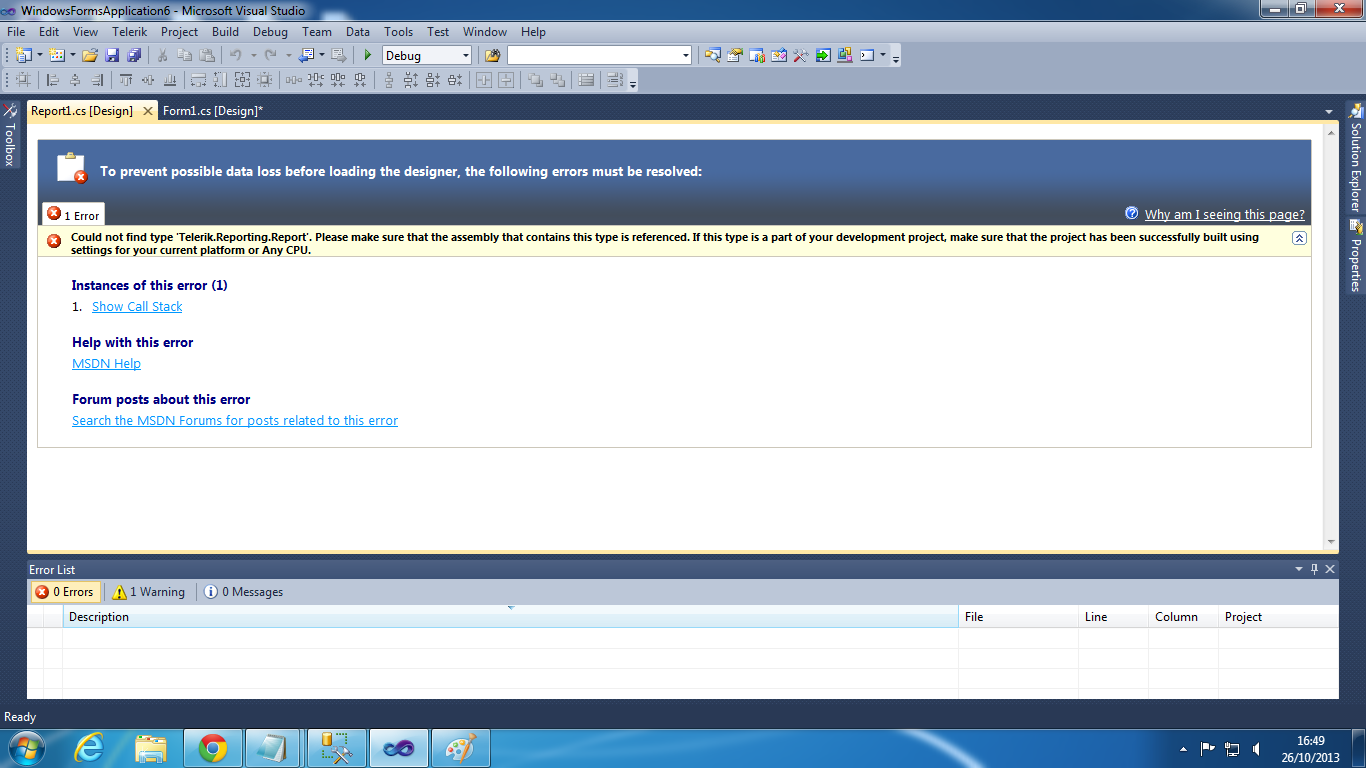Click the Center Horizontally layout icon
This screenshot has height=768, width=1366.
point(484,80)
